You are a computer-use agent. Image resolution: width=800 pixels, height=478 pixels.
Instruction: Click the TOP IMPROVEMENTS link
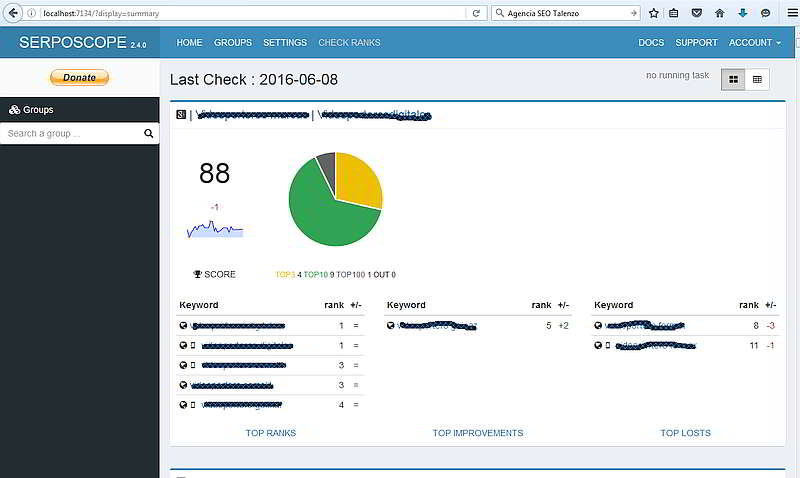coord(477,433)
